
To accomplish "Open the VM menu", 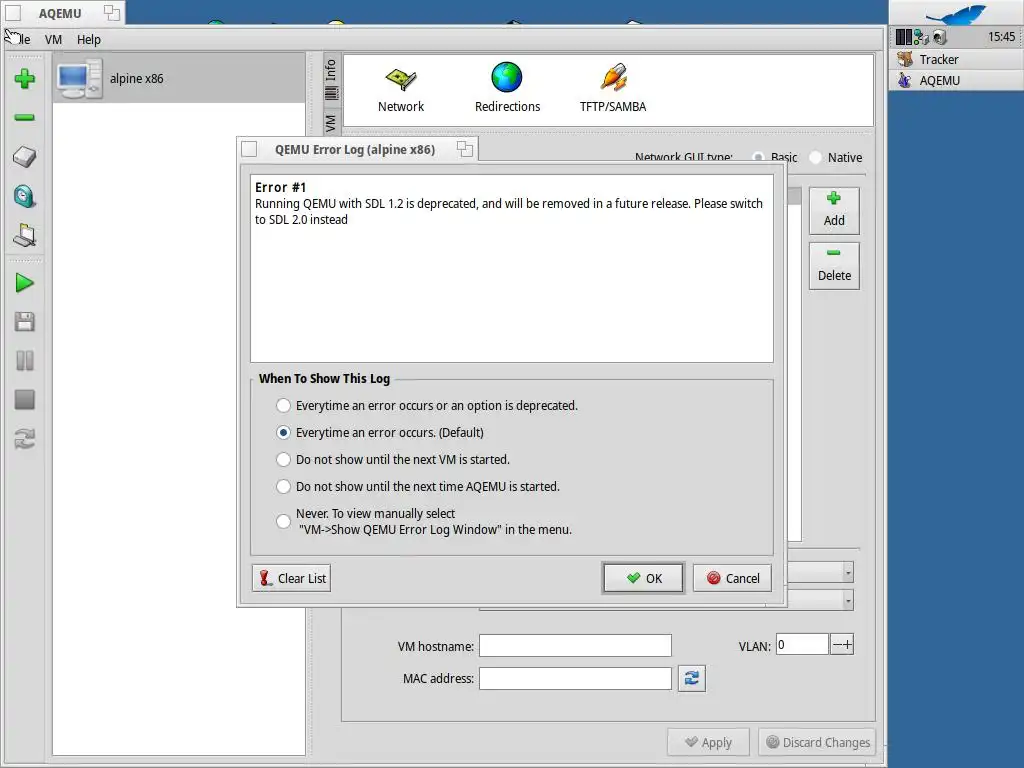I will click(x=54, y=40).
